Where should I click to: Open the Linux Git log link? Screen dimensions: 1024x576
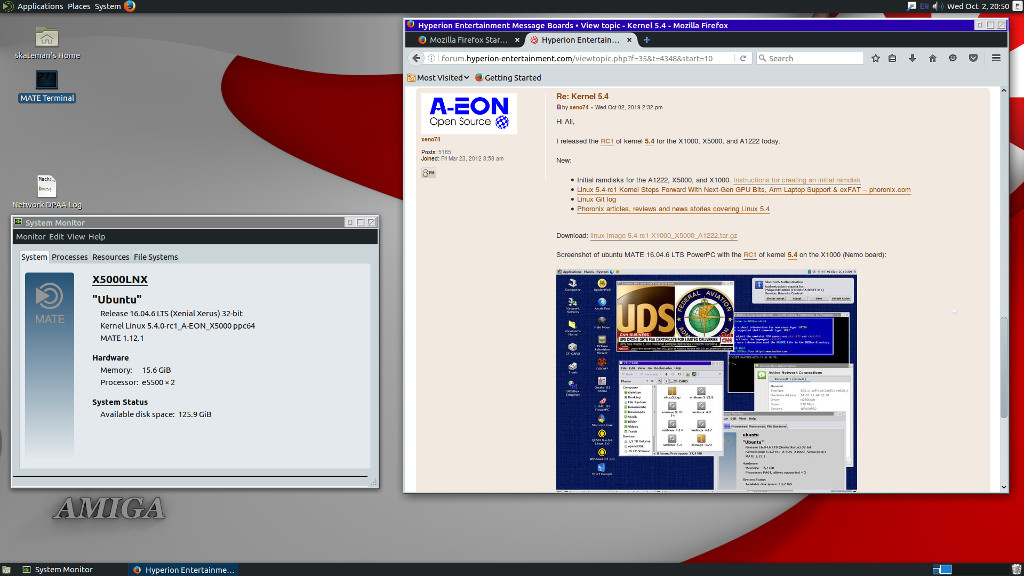coord(596,199)
